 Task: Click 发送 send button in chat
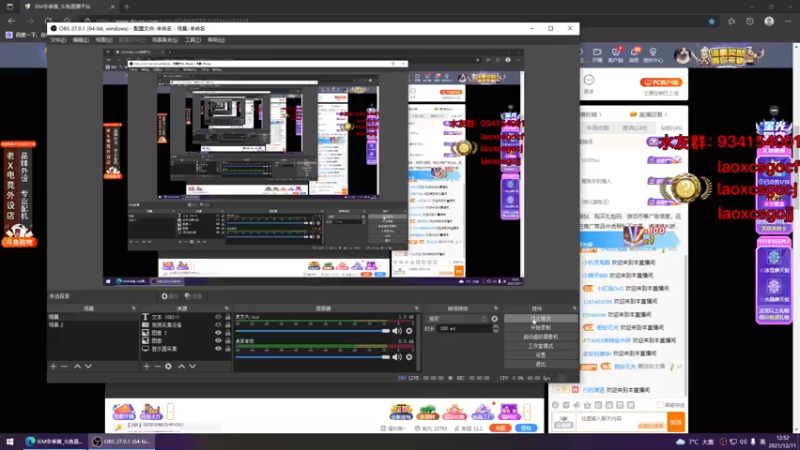676,422
